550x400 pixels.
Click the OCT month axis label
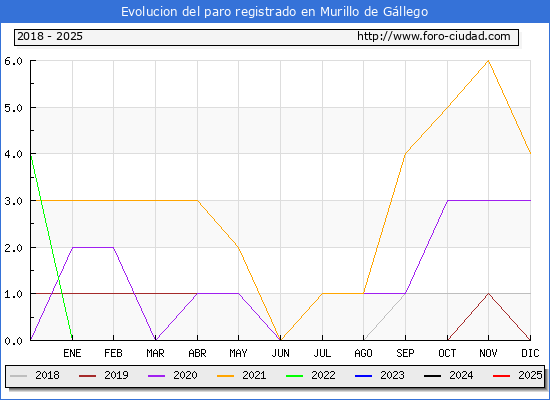[x=447, y=353]
